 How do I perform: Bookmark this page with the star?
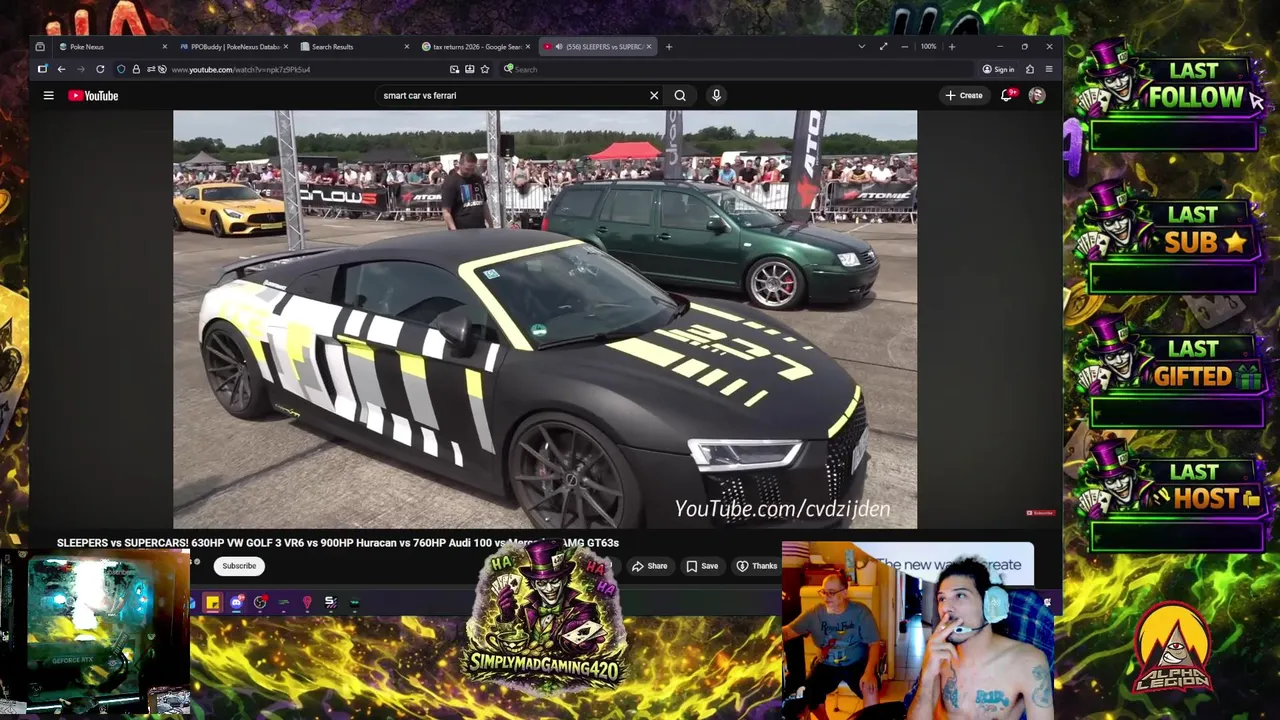coord(485,69)
